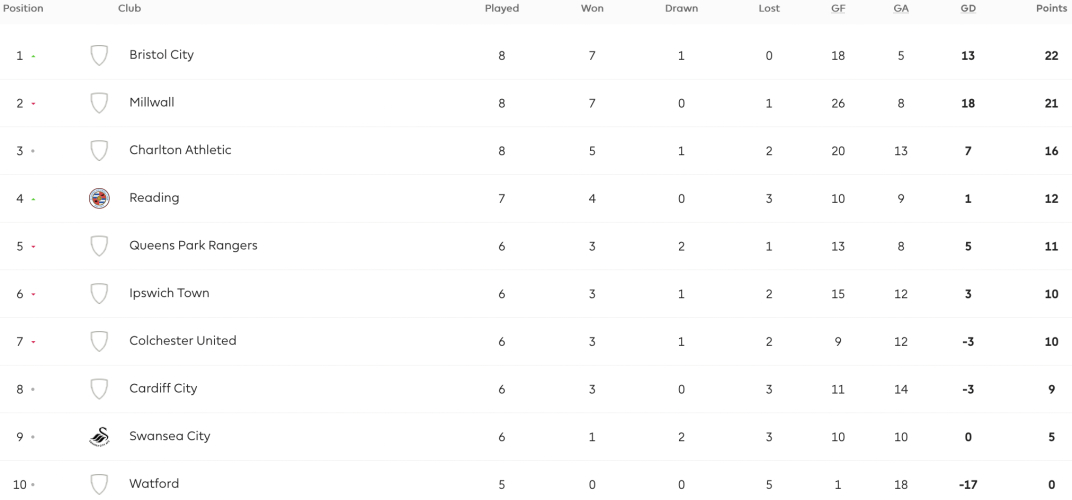Click the Charlton Athletic shield icon

(99, 151)
